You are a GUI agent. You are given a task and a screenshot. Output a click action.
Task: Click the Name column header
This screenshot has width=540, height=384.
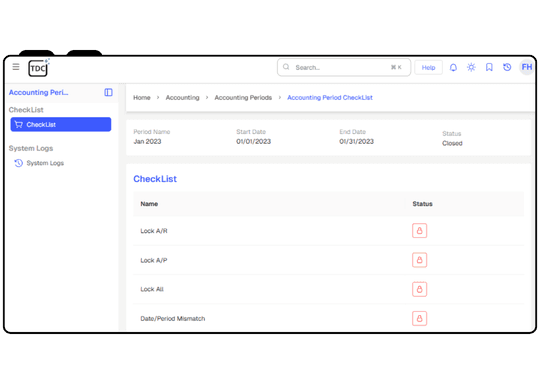pyautogui.click(x=149, y=204)
